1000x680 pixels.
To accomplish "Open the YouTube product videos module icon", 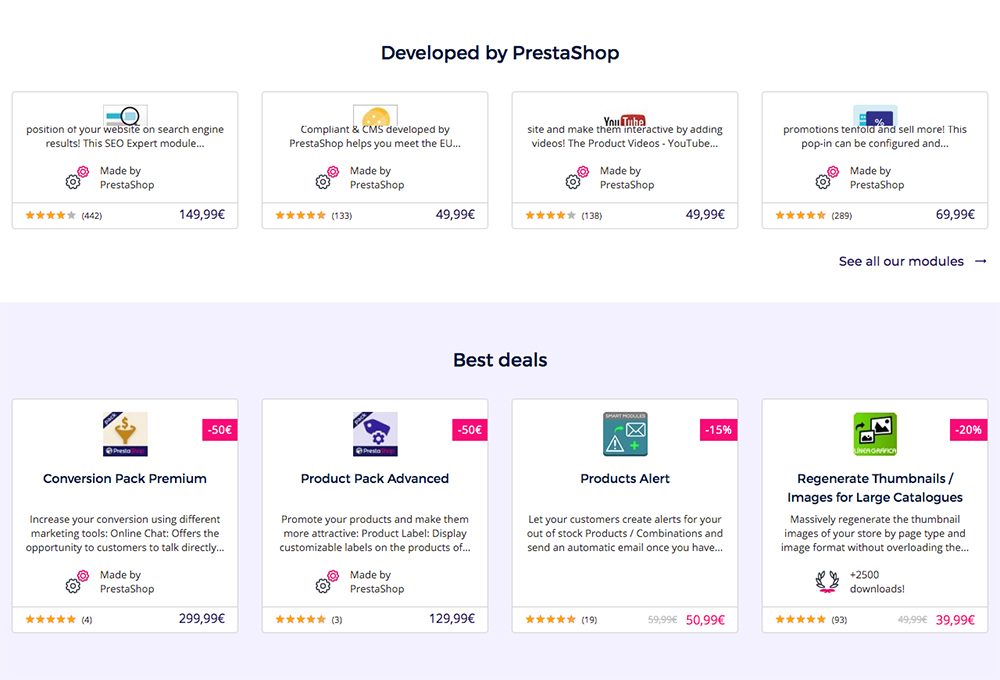I will (x=625, y=119).
